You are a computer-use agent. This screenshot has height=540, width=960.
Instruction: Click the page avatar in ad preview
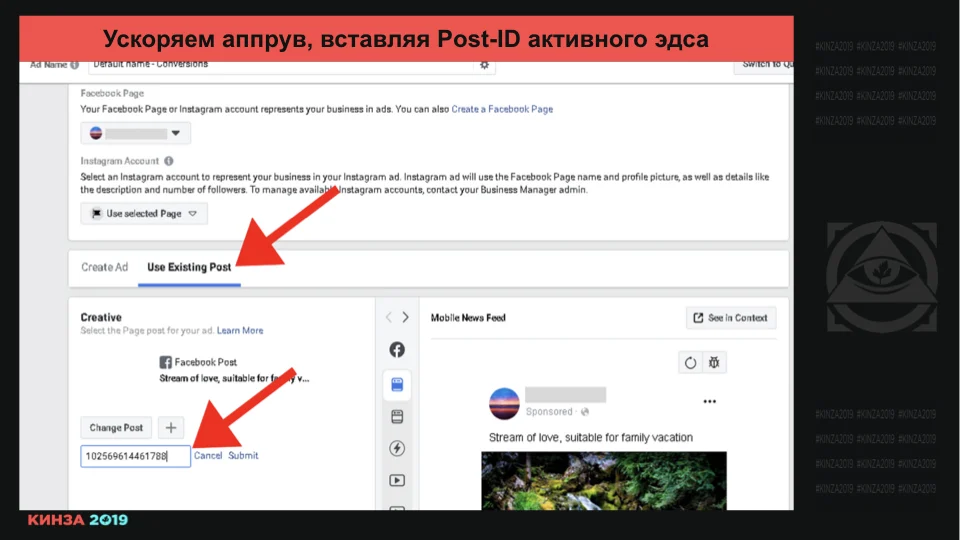504,403
